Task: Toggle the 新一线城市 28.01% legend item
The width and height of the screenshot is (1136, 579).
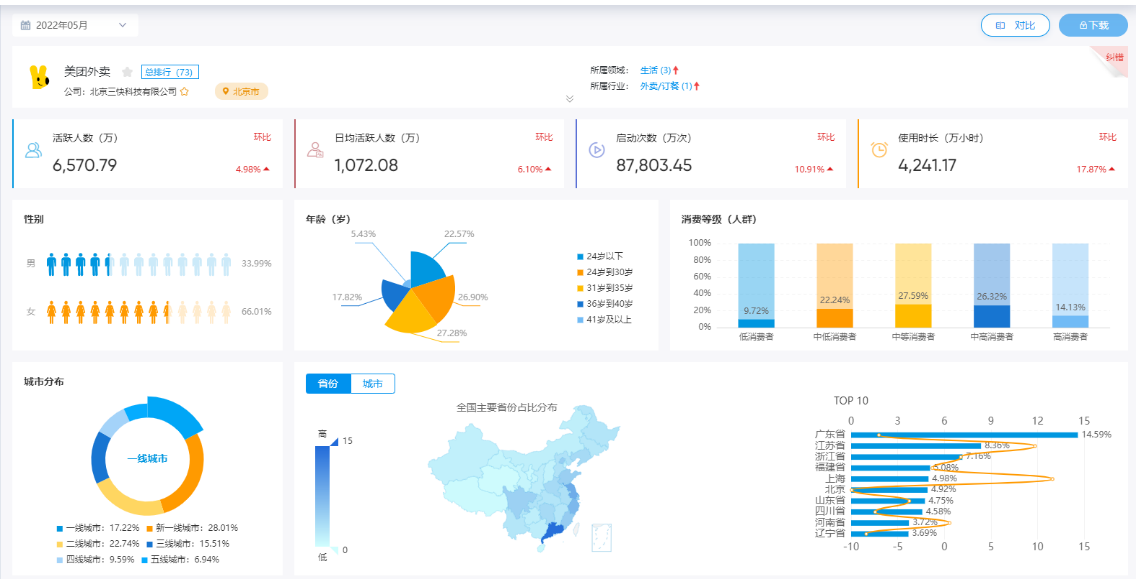Action: point(192,528)
